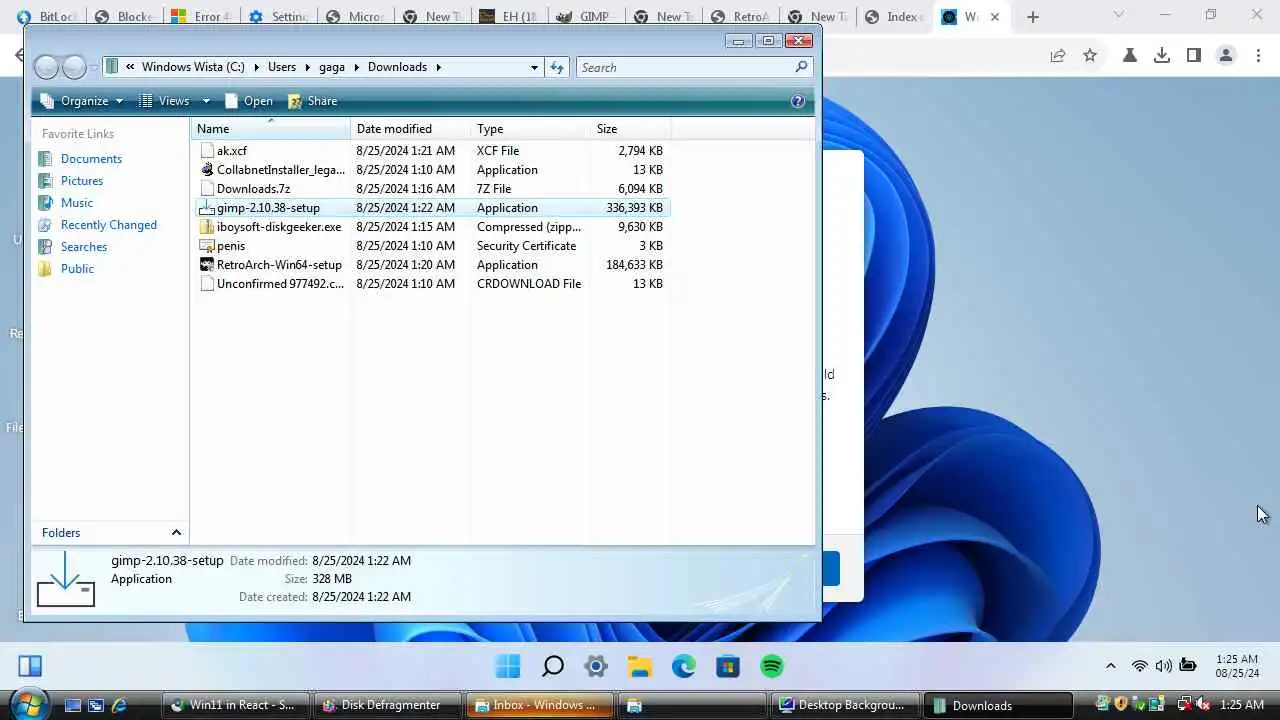
Task: Open Settings gear on Windows 11 taskbar
Action: pos(596,666)
